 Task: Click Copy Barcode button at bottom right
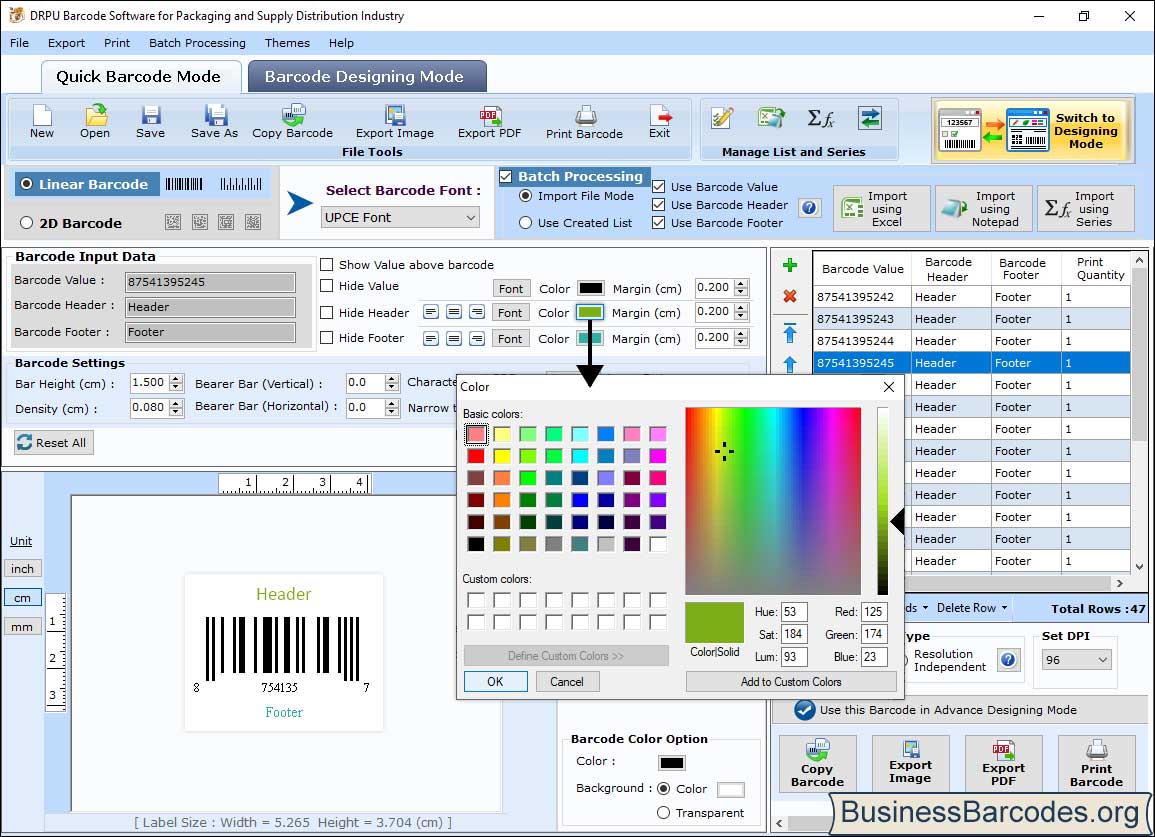(818, 763)
